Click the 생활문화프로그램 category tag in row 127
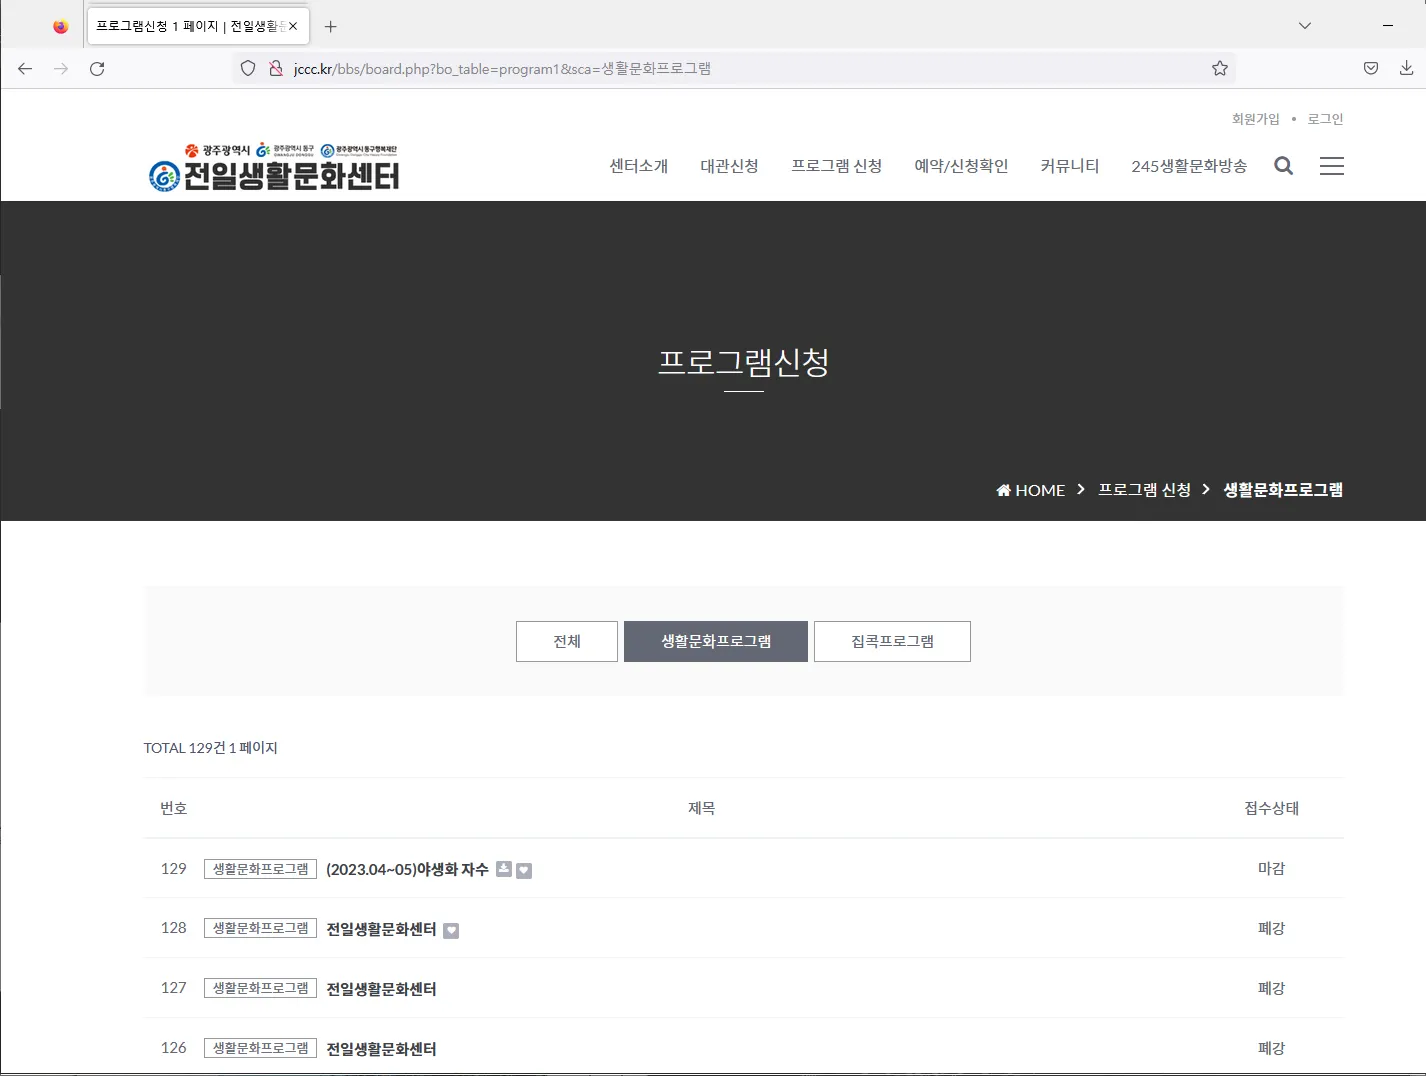This screenshot has width=1426, height=1076. pyautogui.click(x=260, y=988)
